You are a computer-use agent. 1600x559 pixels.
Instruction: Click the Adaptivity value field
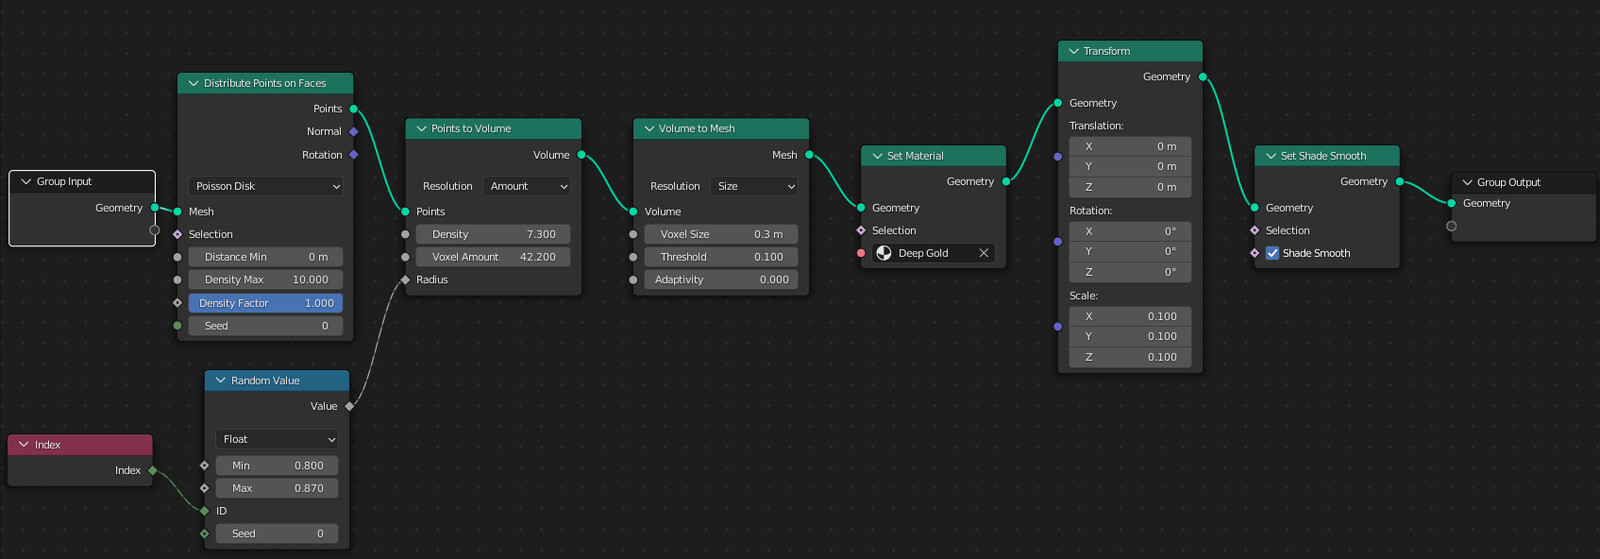[721, 280]
